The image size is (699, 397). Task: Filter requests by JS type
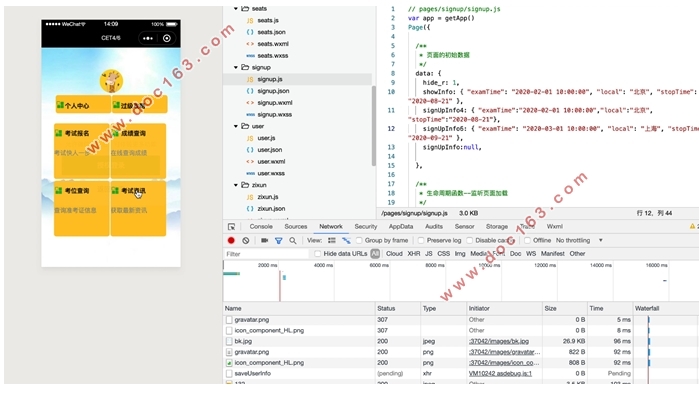[428, 254]
